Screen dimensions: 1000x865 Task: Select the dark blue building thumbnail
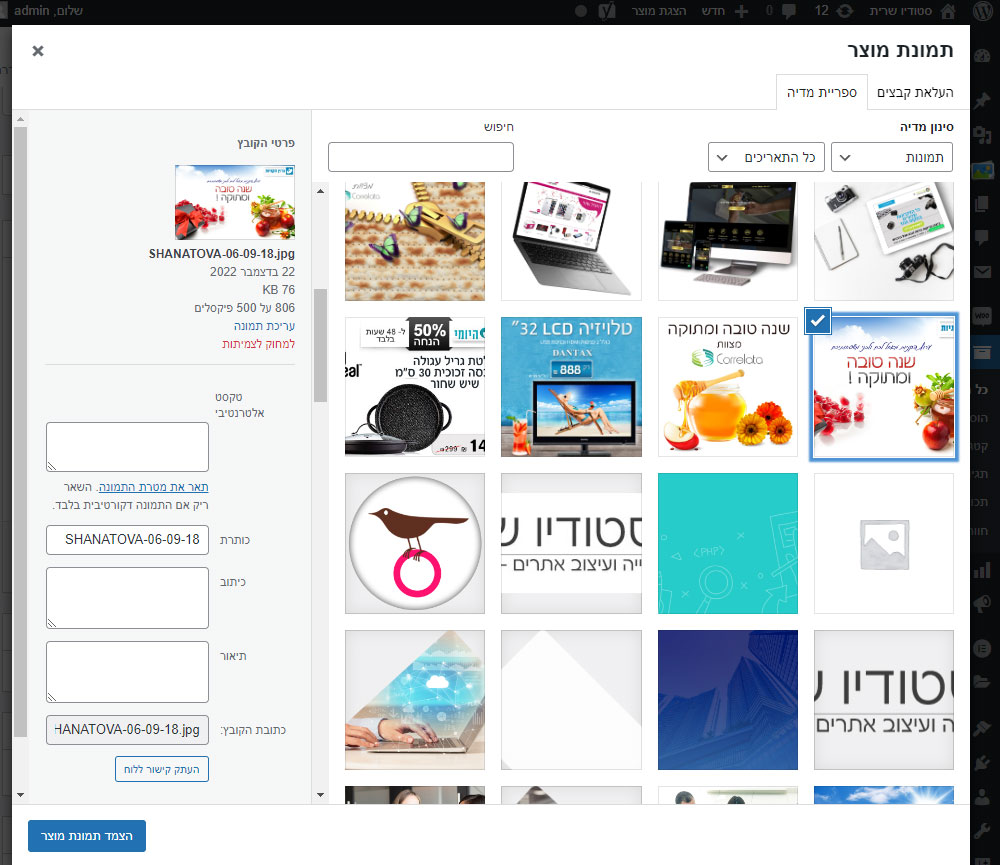pyautogui.click(x=728, y=700)
